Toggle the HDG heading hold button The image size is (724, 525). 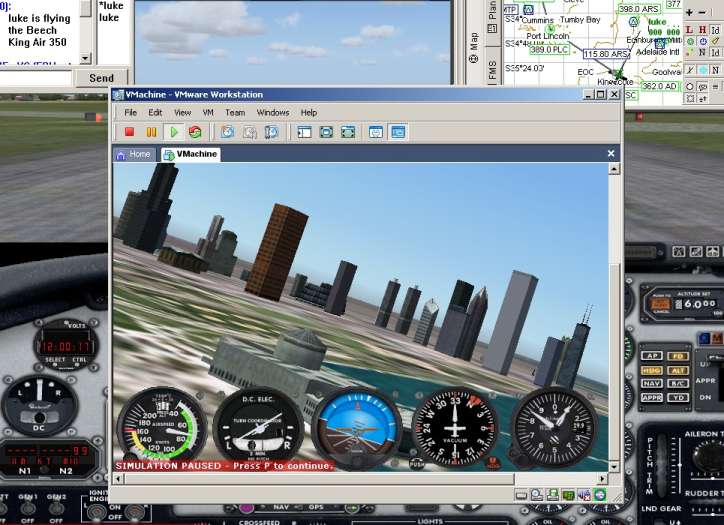(x=651, y=370)
